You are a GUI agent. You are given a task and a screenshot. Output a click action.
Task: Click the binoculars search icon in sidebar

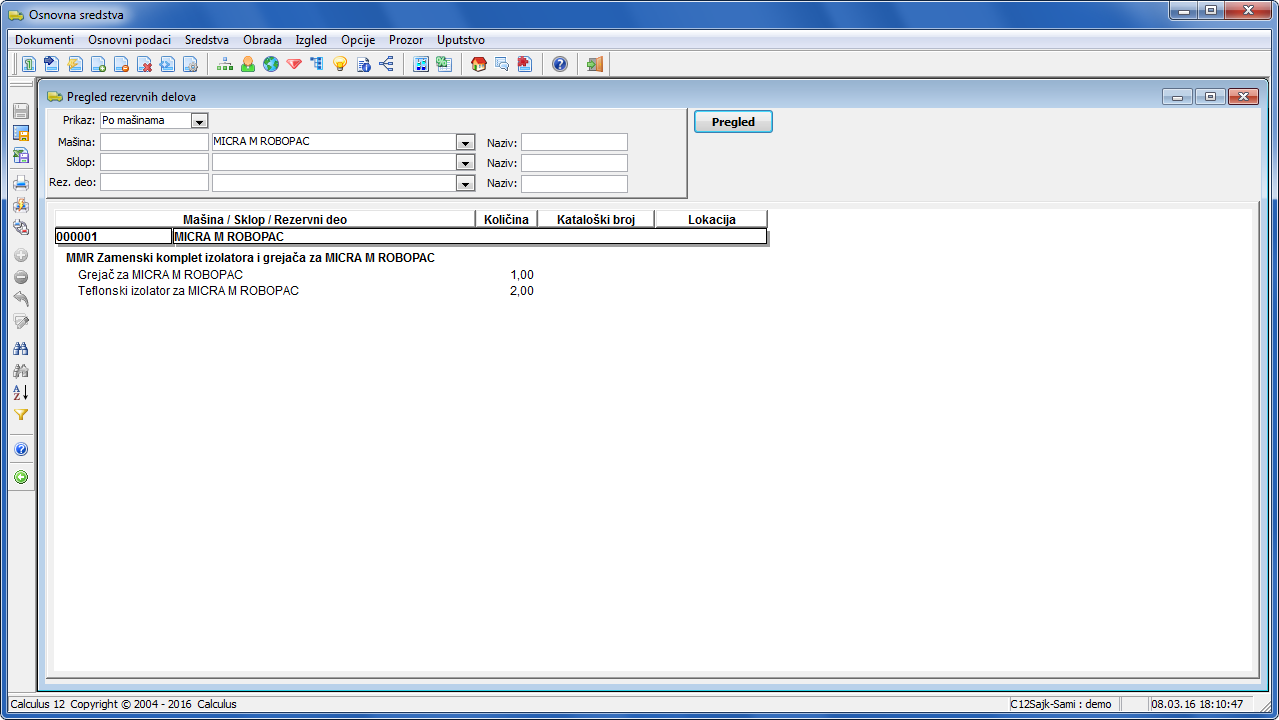(x=20, y=348)
